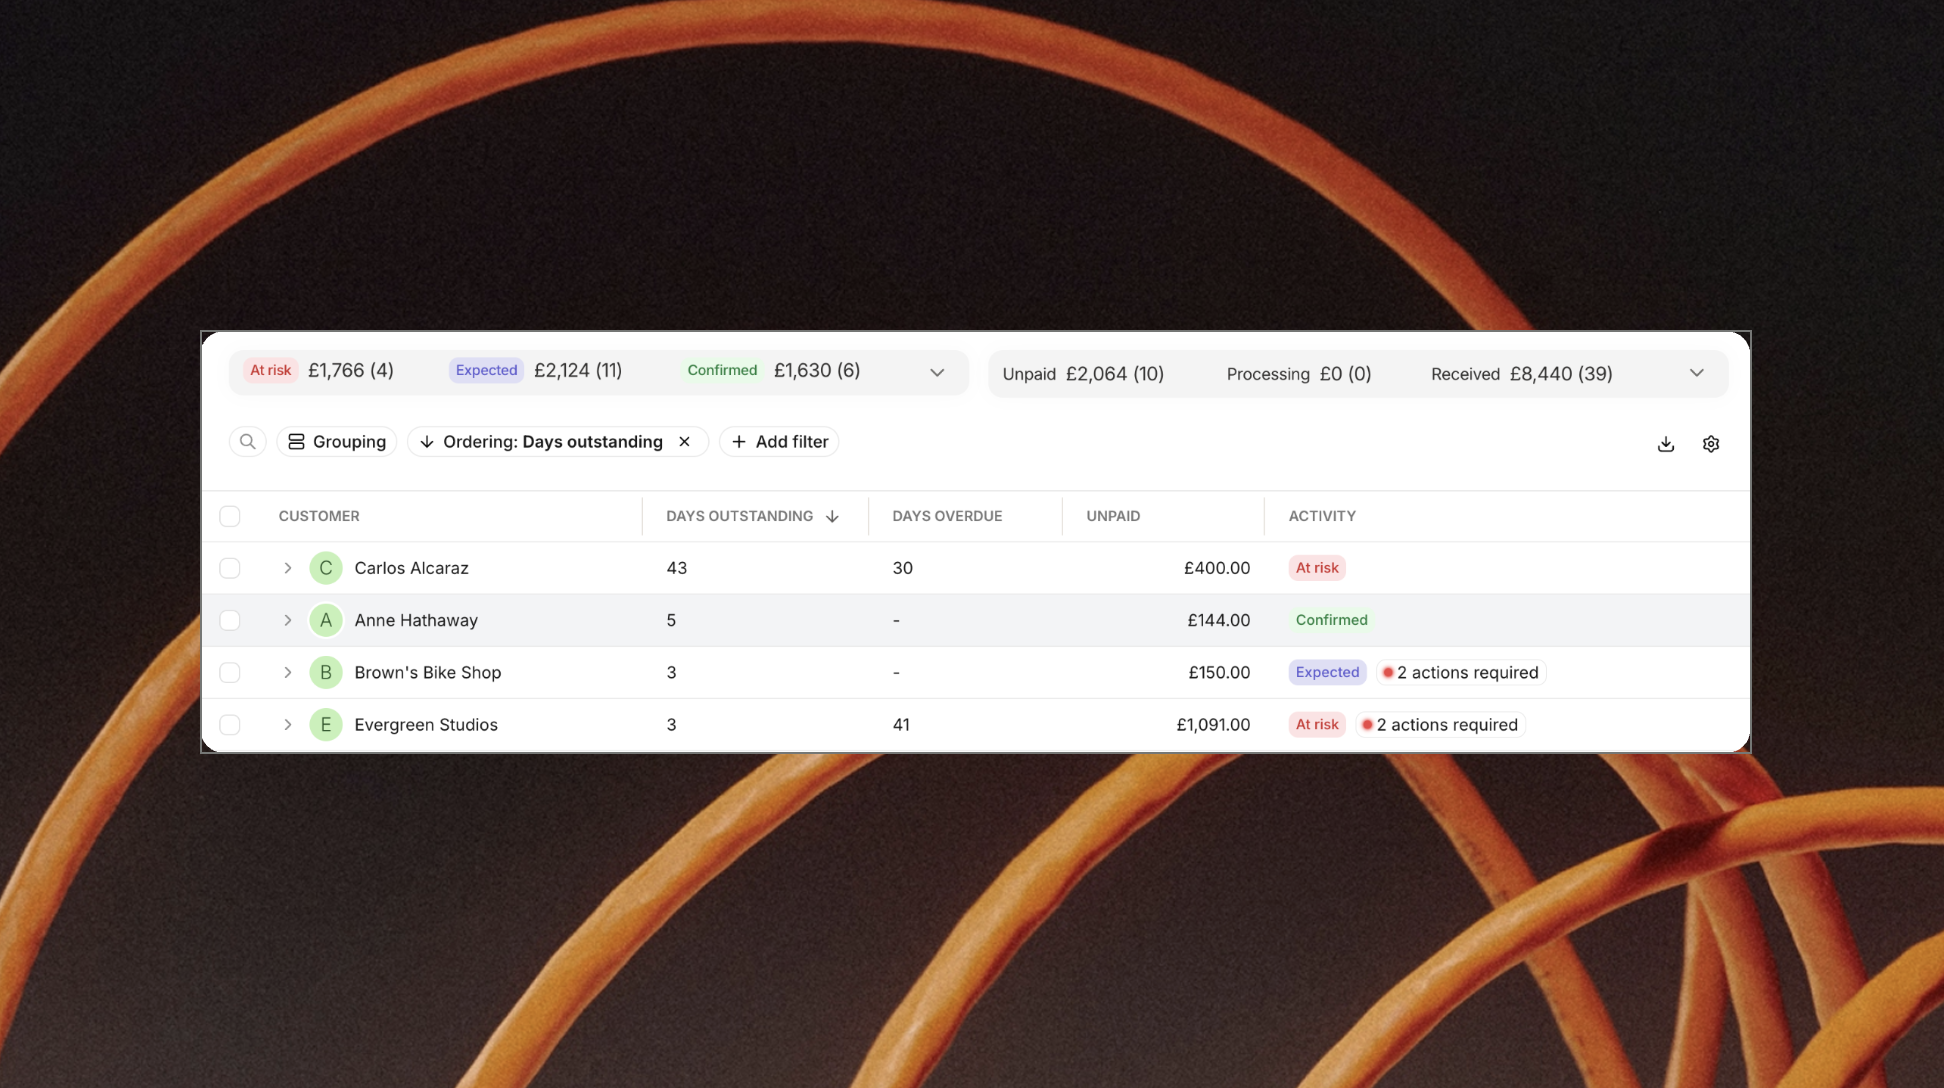Check the Carlos Alcaraz row checkbox
The height and width of the screenshot is (1088, 1944).
[230, 568]
